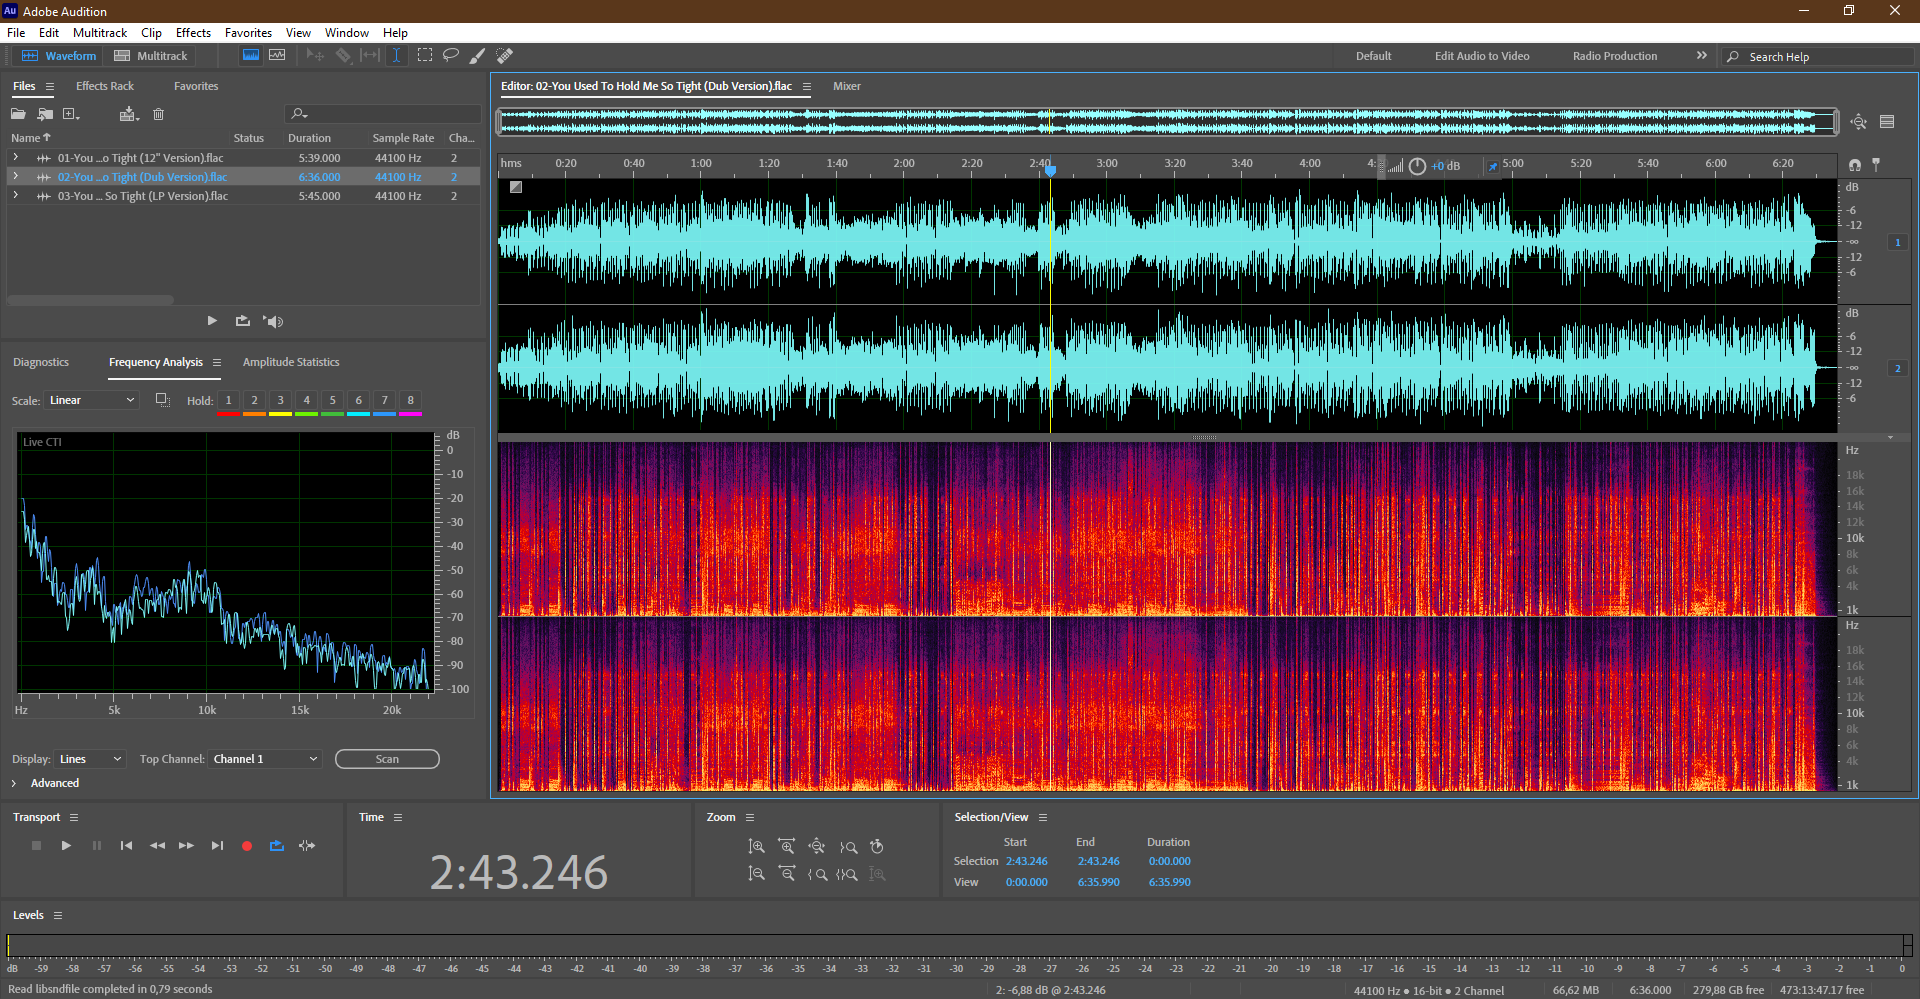Screen dimensions: 1920x999
Task: Click the Import File icon
Action: click(x=45, y=114)
